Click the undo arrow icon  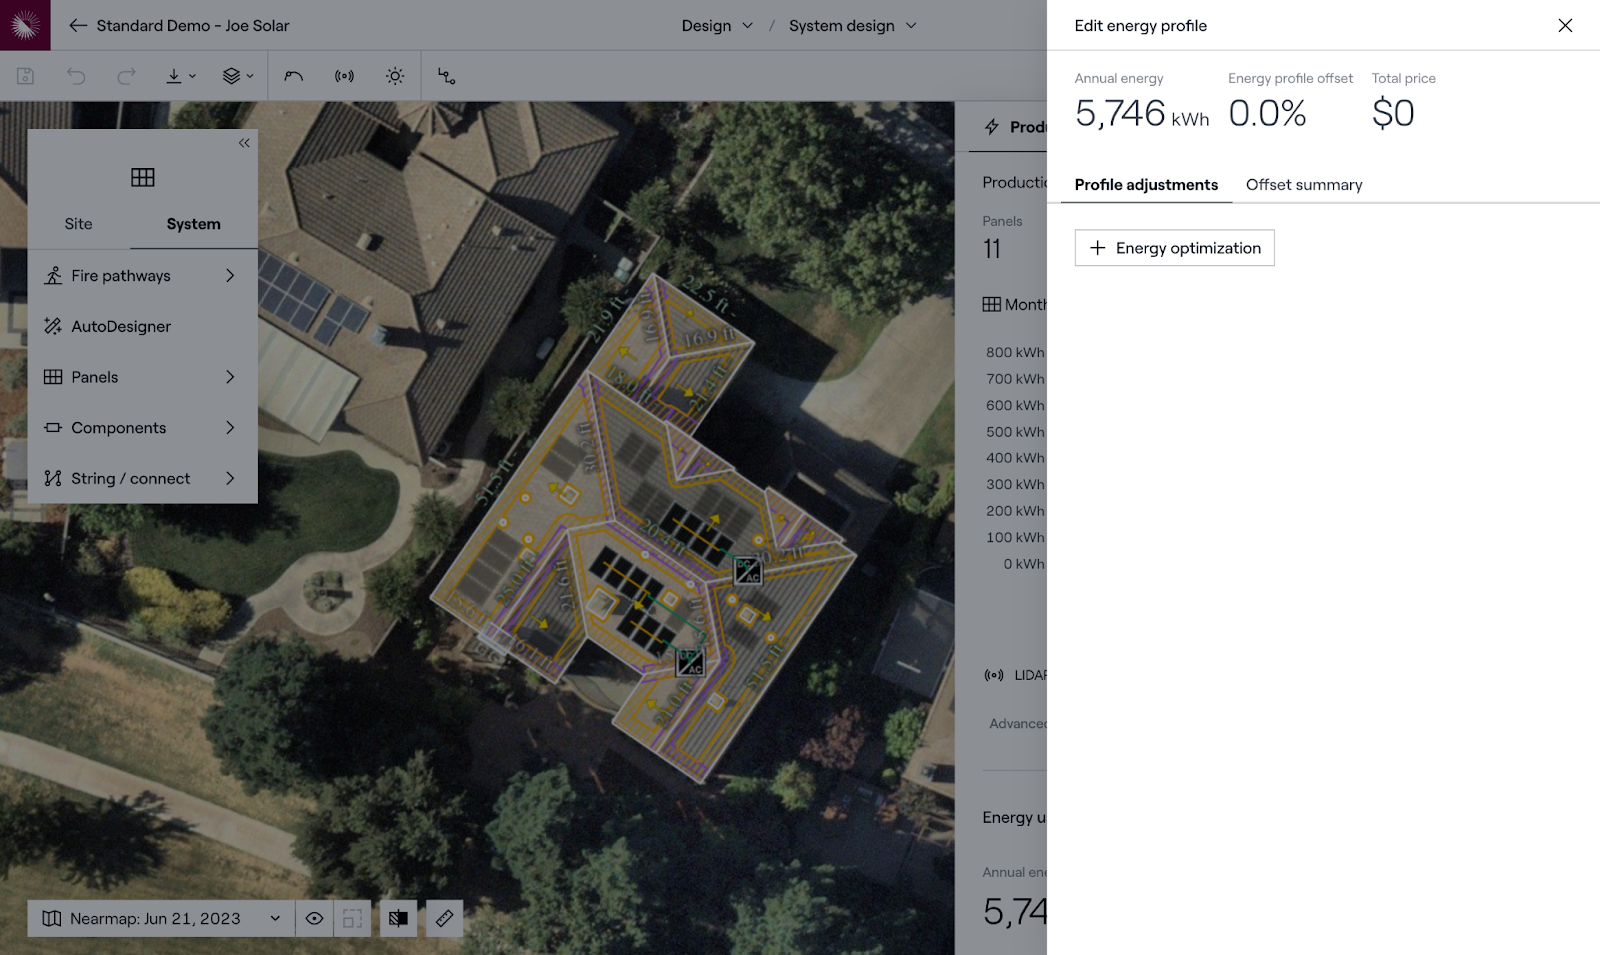pos(76,76)
